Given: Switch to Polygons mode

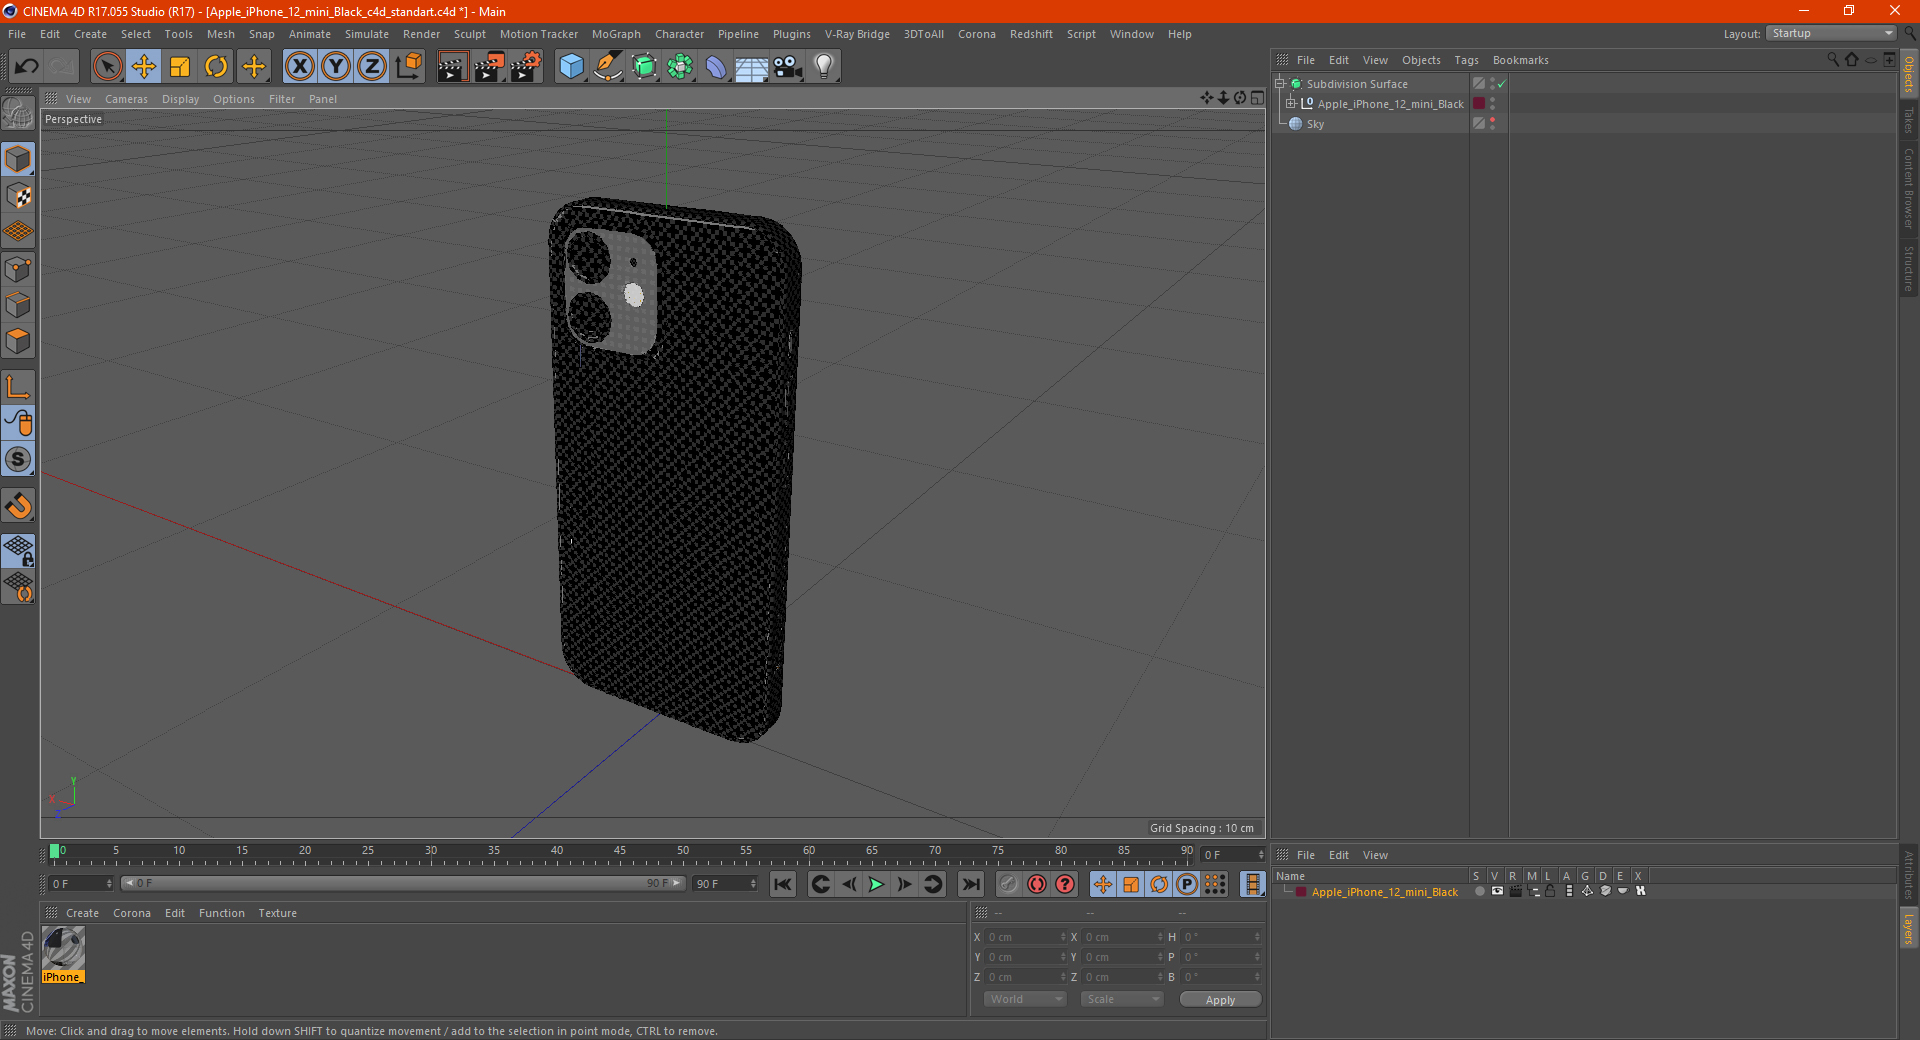Looking at the screenshot, I should click(18, 341).
